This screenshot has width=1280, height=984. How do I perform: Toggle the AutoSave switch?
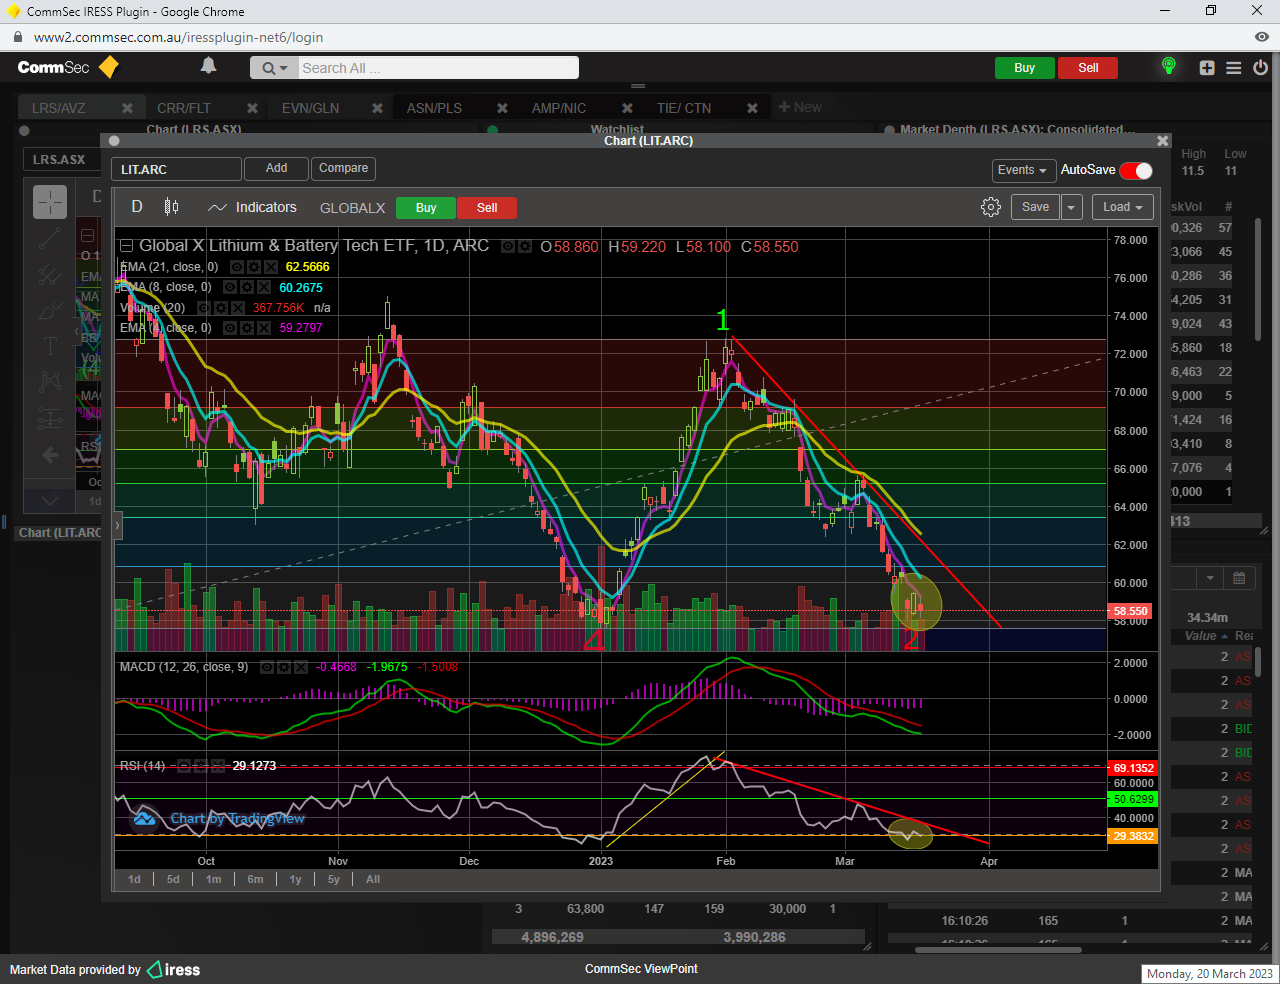(x=1136, y=170)
